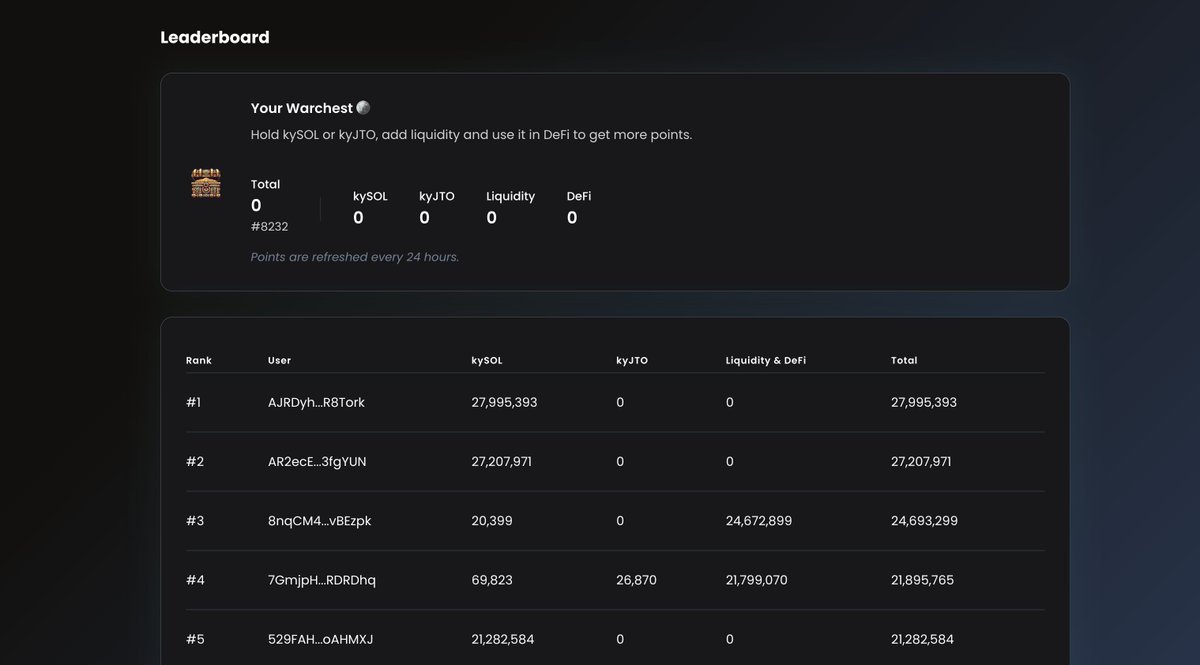Click user AJRDyh...R8Tork

pyautogui.click(x=316, y=402)
